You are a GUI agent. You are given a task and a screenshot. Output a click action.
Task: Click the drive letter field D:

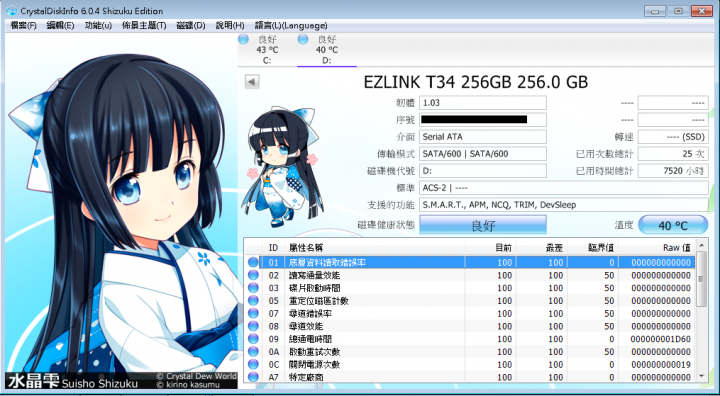[483, 170]
